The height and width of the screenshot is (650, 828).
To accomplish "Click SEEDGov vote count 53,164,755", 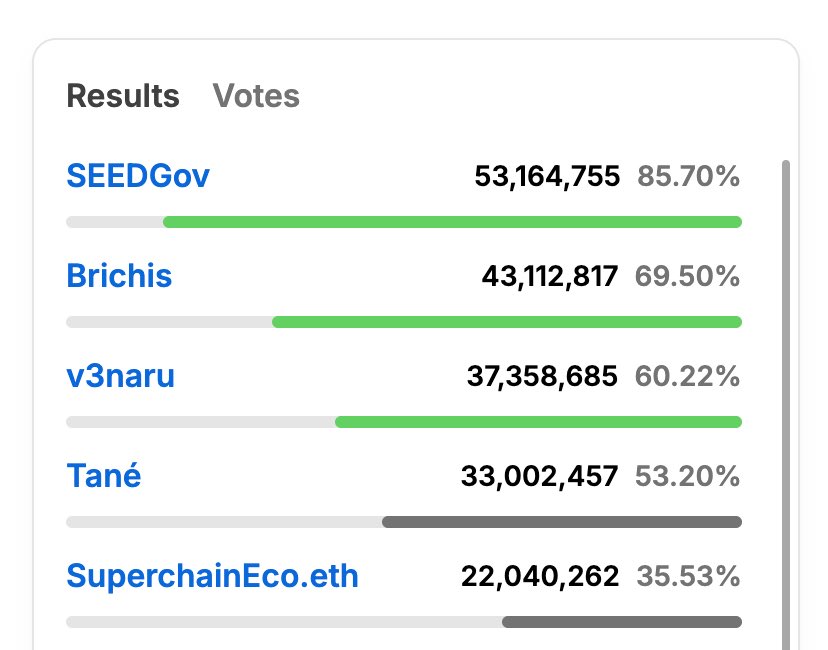I will (x=547, y=176).
